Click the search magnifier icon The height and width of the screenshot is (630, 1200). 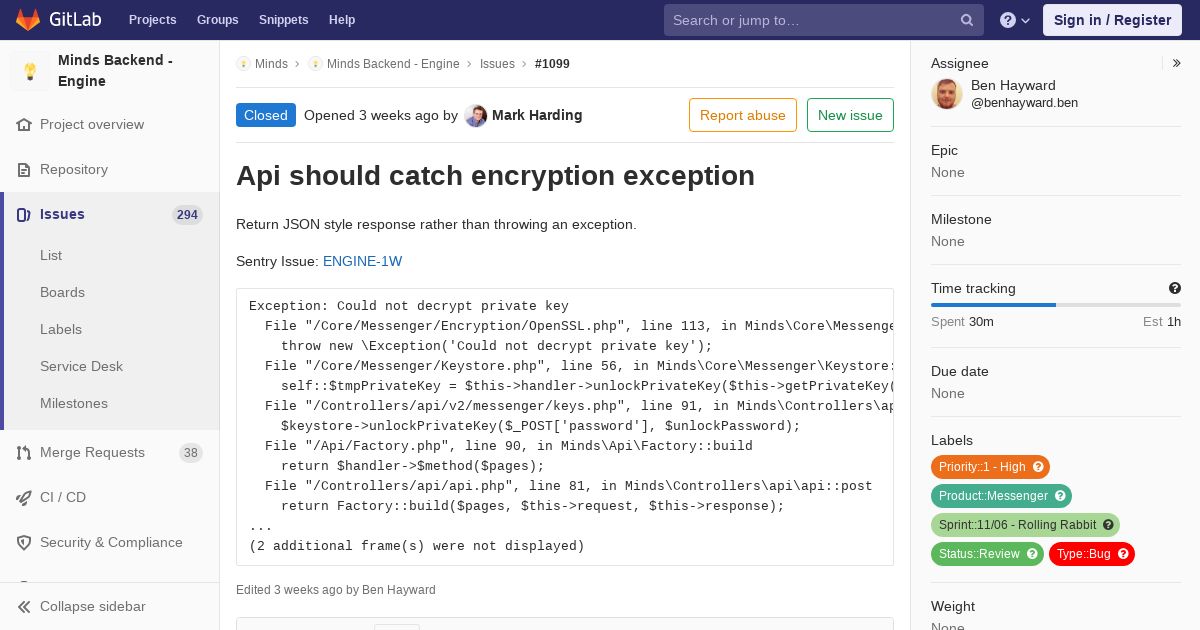click(x=967, y=20)
